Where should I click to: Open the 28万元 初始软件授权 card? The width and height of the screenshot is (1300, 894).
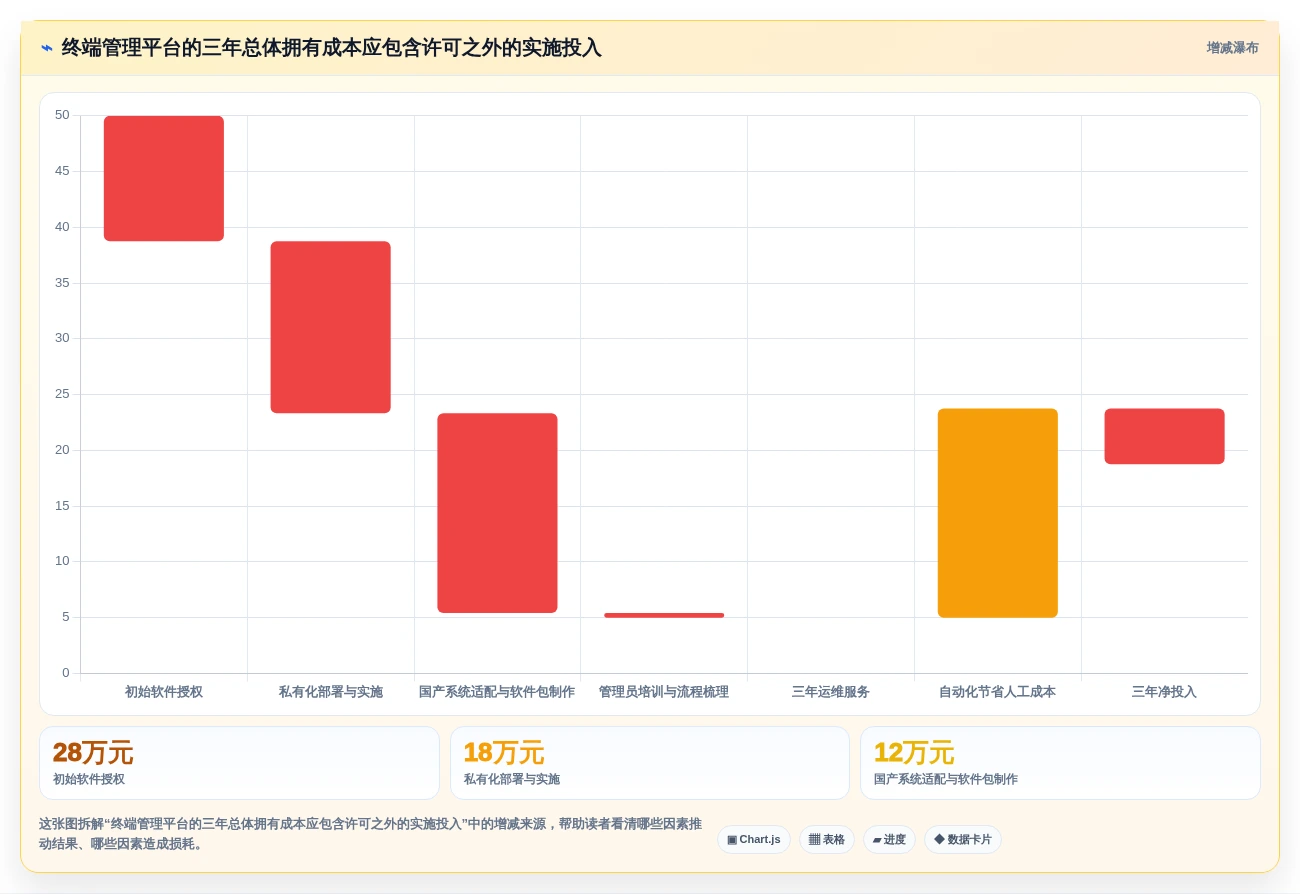tap(239, 763)
